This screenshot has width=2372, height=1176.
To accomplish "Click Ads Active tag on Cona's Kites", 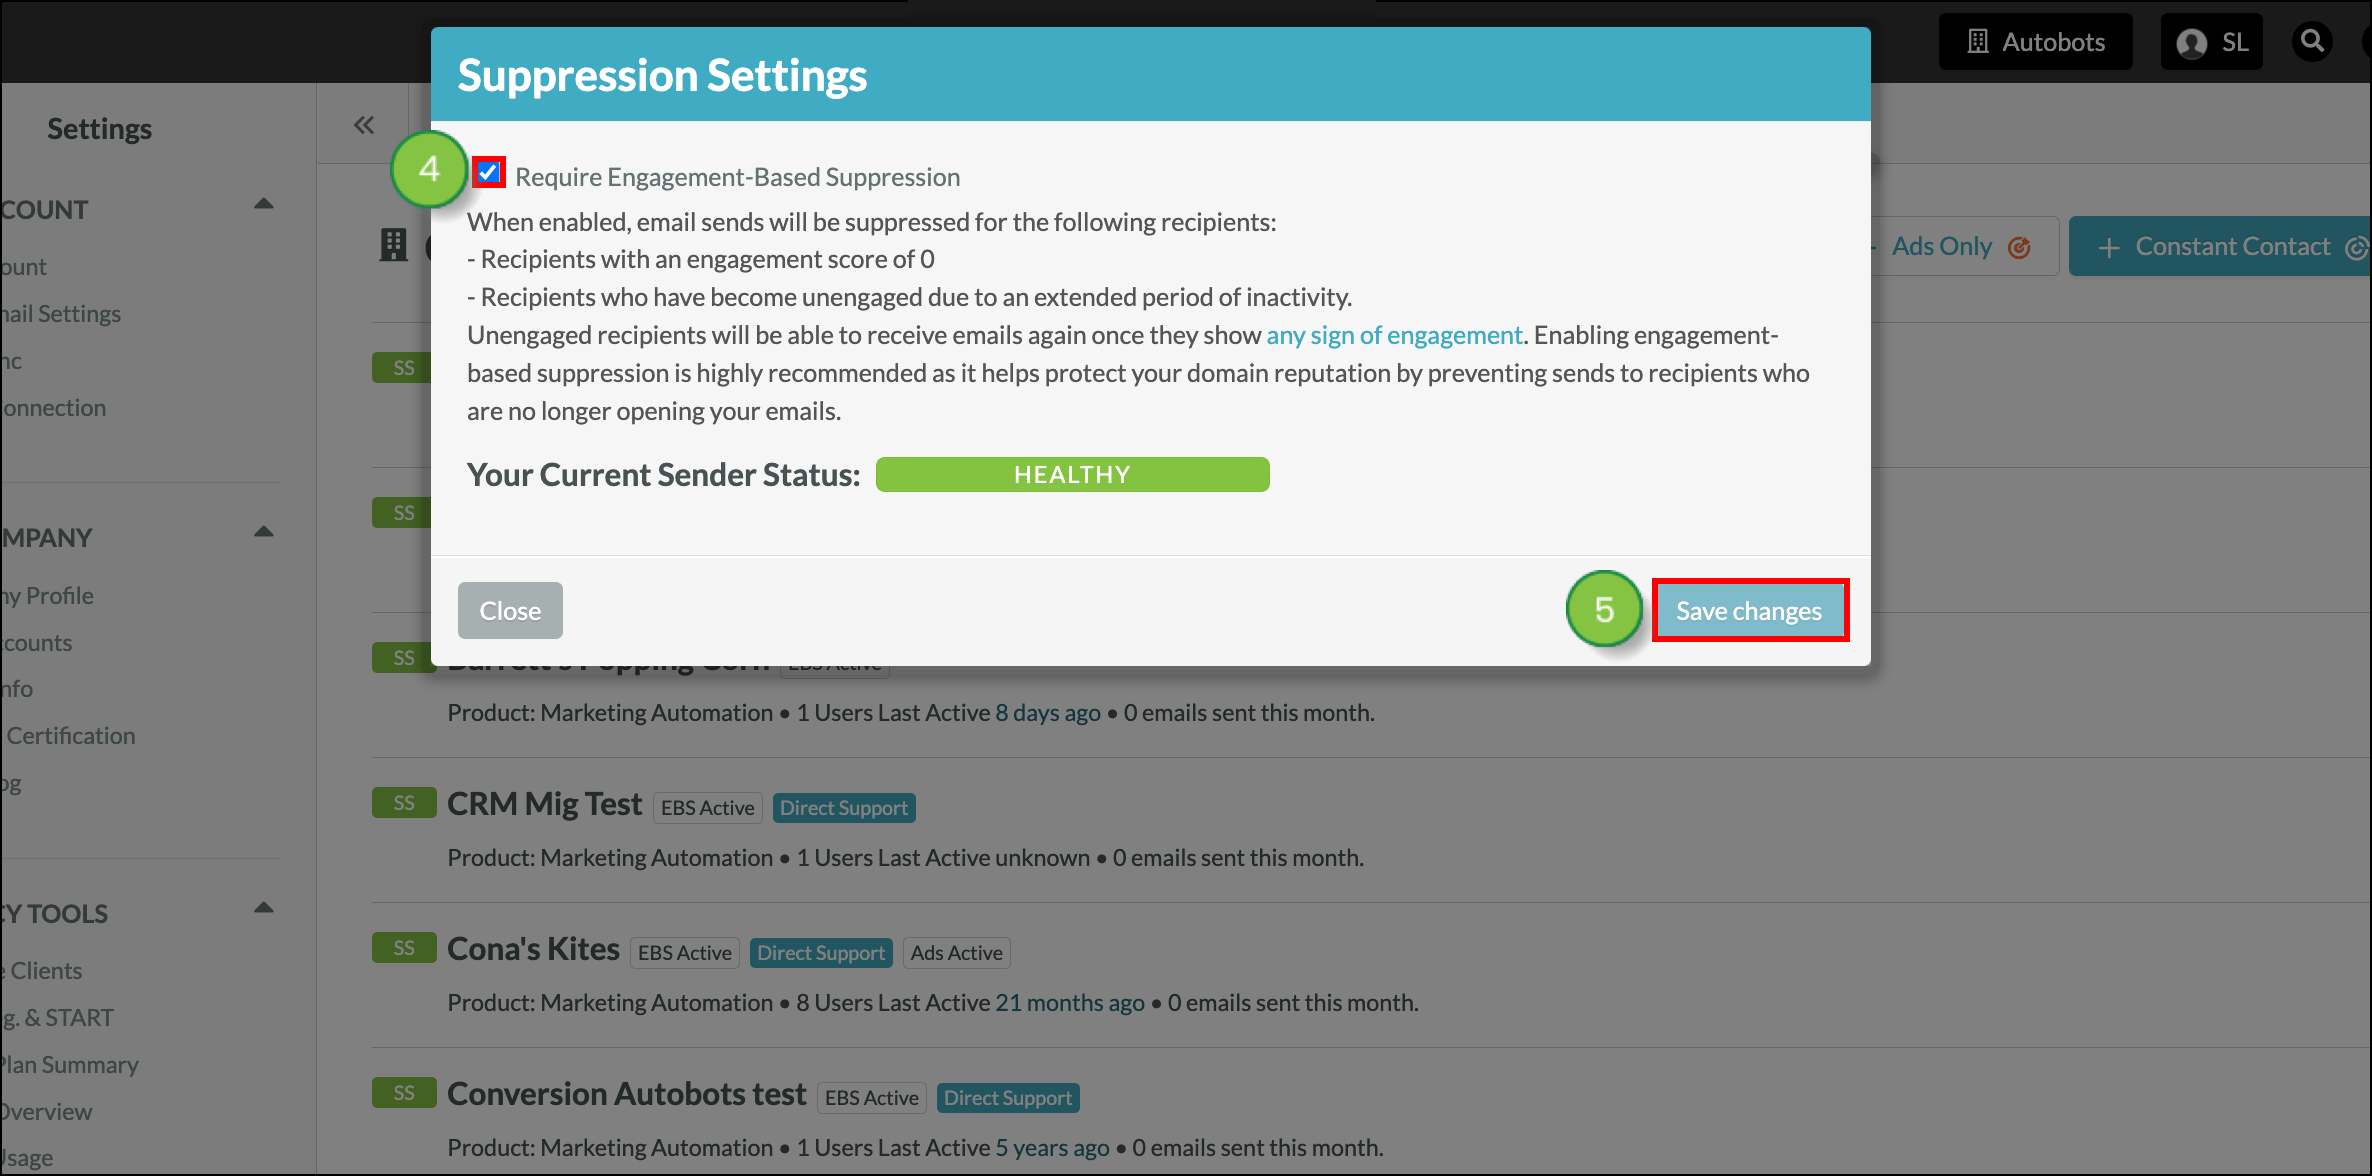I will pos(957,953).
